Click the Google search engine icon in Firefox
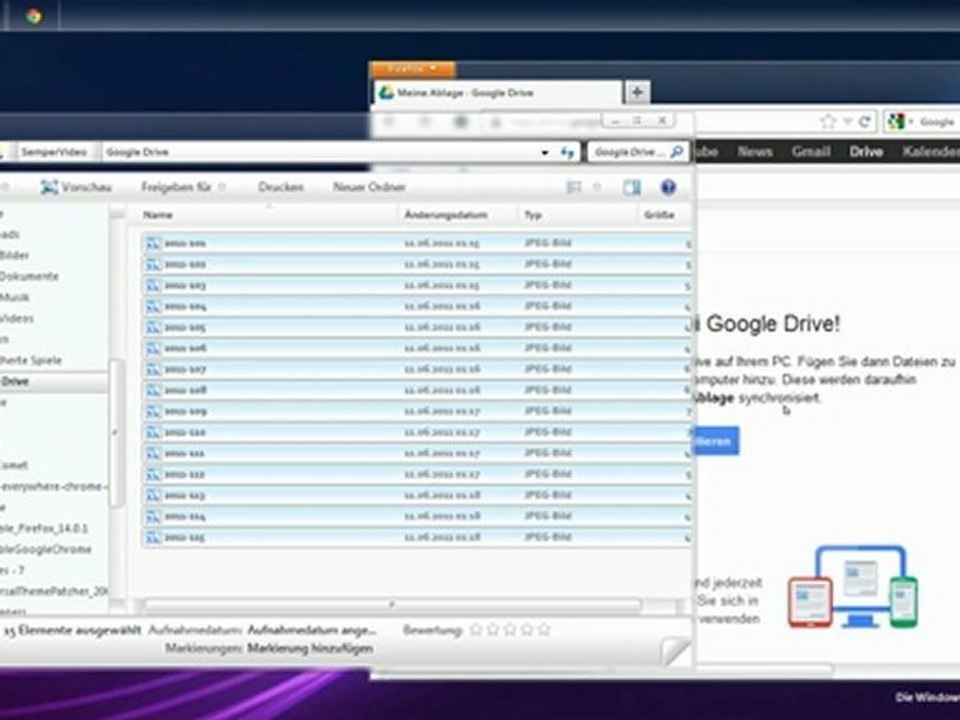The image size is (960, 720). [896, 121]
